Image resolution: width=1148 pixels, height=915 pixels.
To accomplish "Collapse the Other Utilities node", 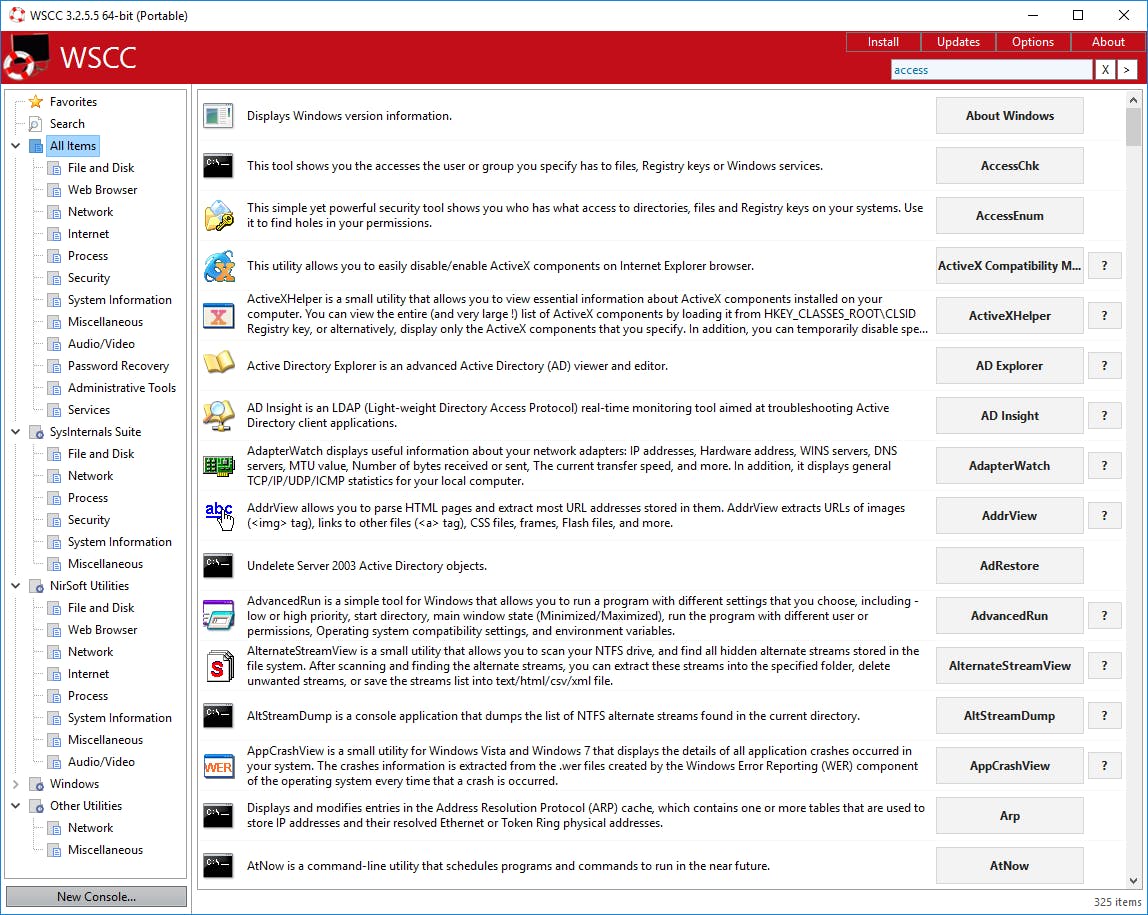I will 15,806.
